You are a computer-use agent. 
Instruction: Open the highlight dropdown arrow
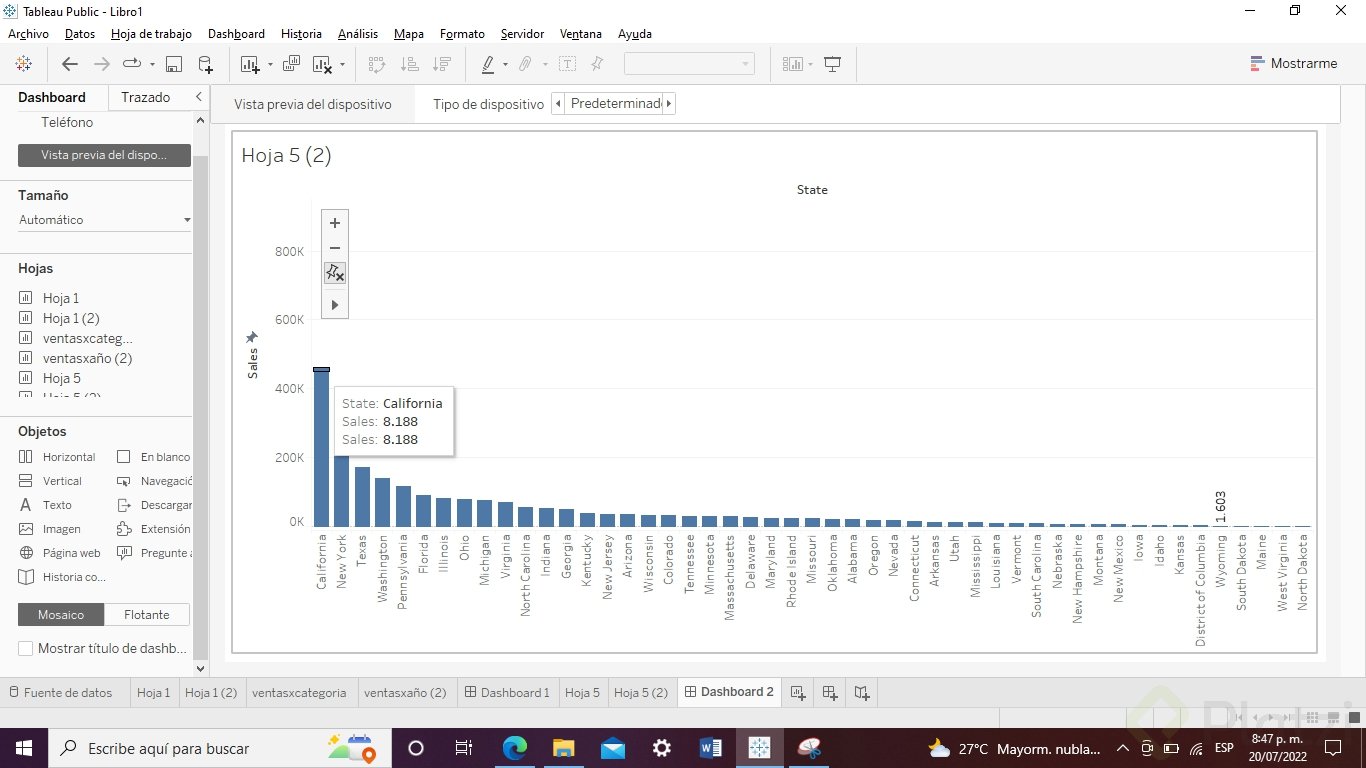click(x=505, y=64)
